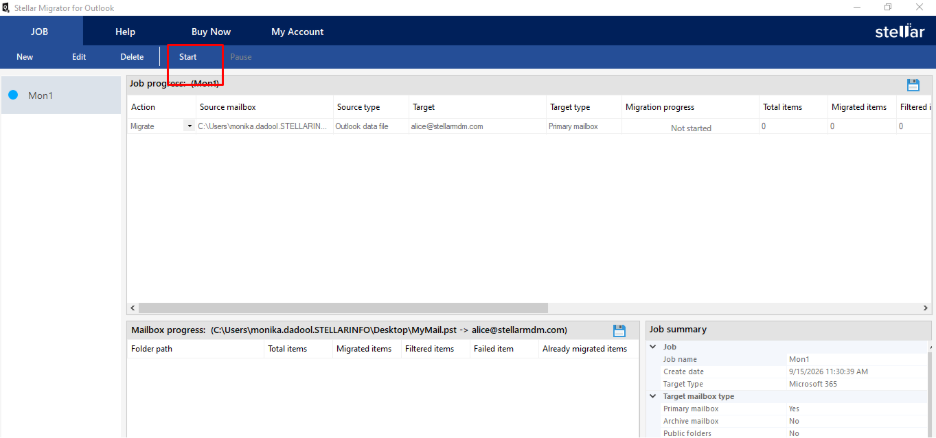Screen dimensions: 936x438
Task: Click the Target column header
Action: pos(478,107)
